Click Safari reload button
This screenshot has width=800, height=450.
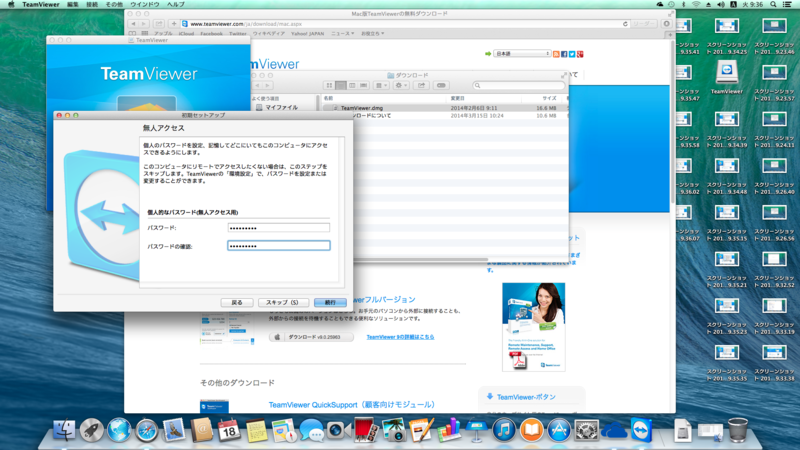(x=625, y=24)
